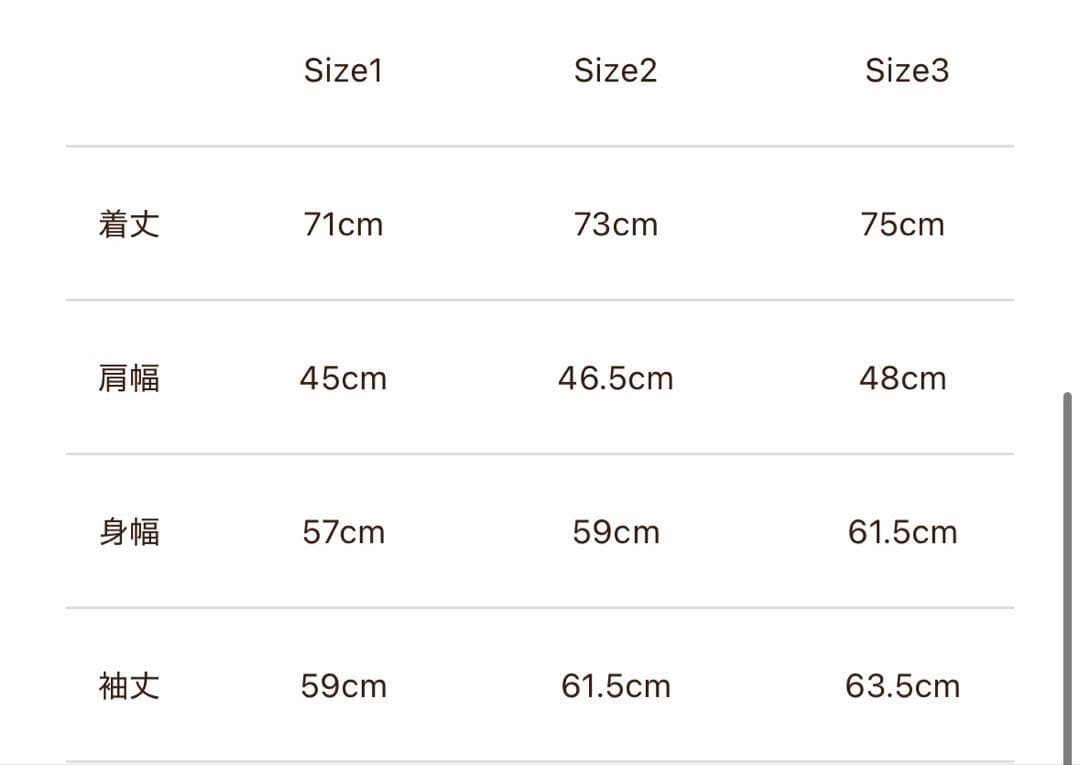Select the 肩幅 row label
The width and height of the screenshot is (1080, 765).
tap(129, 379)
